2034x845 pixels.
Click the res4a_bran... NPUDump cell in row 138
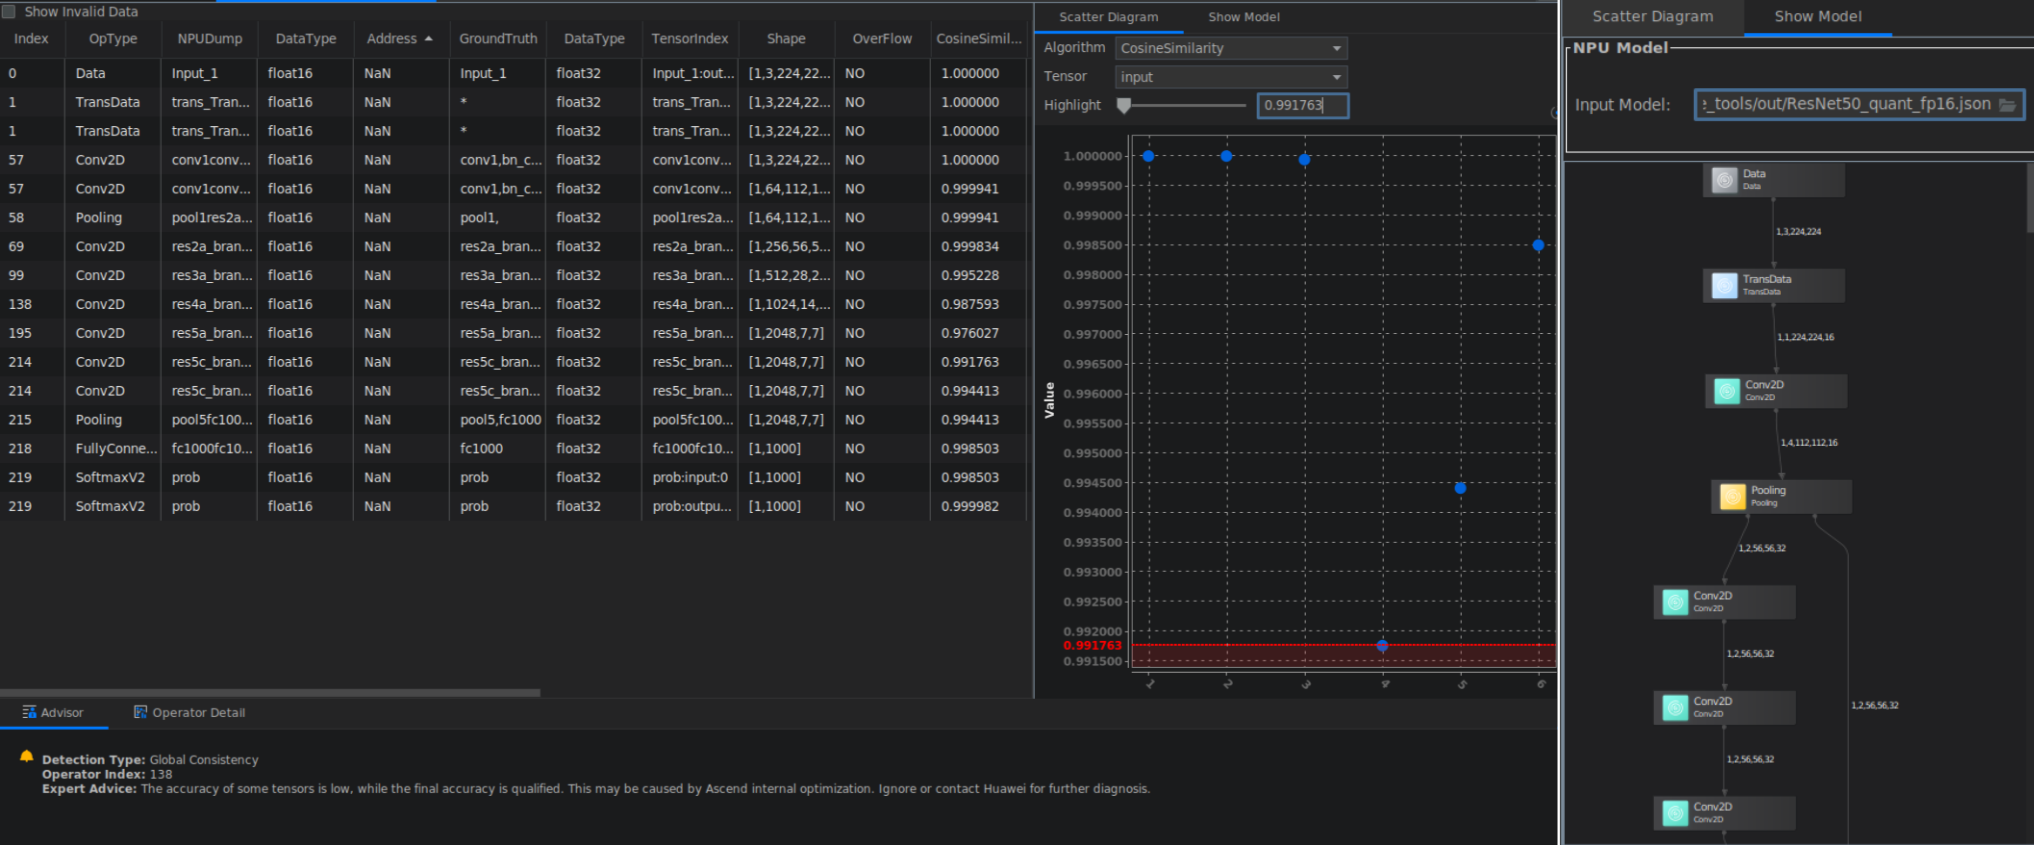pyautogui.click(x=209, y=304)
